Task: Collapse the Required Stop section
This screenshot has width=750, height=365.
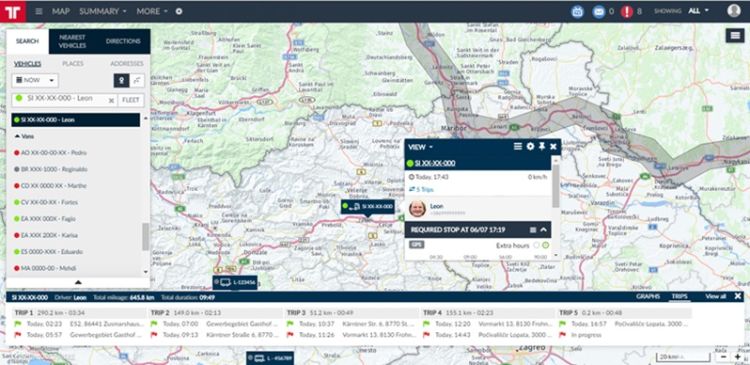Action: (x=543, y=230)
